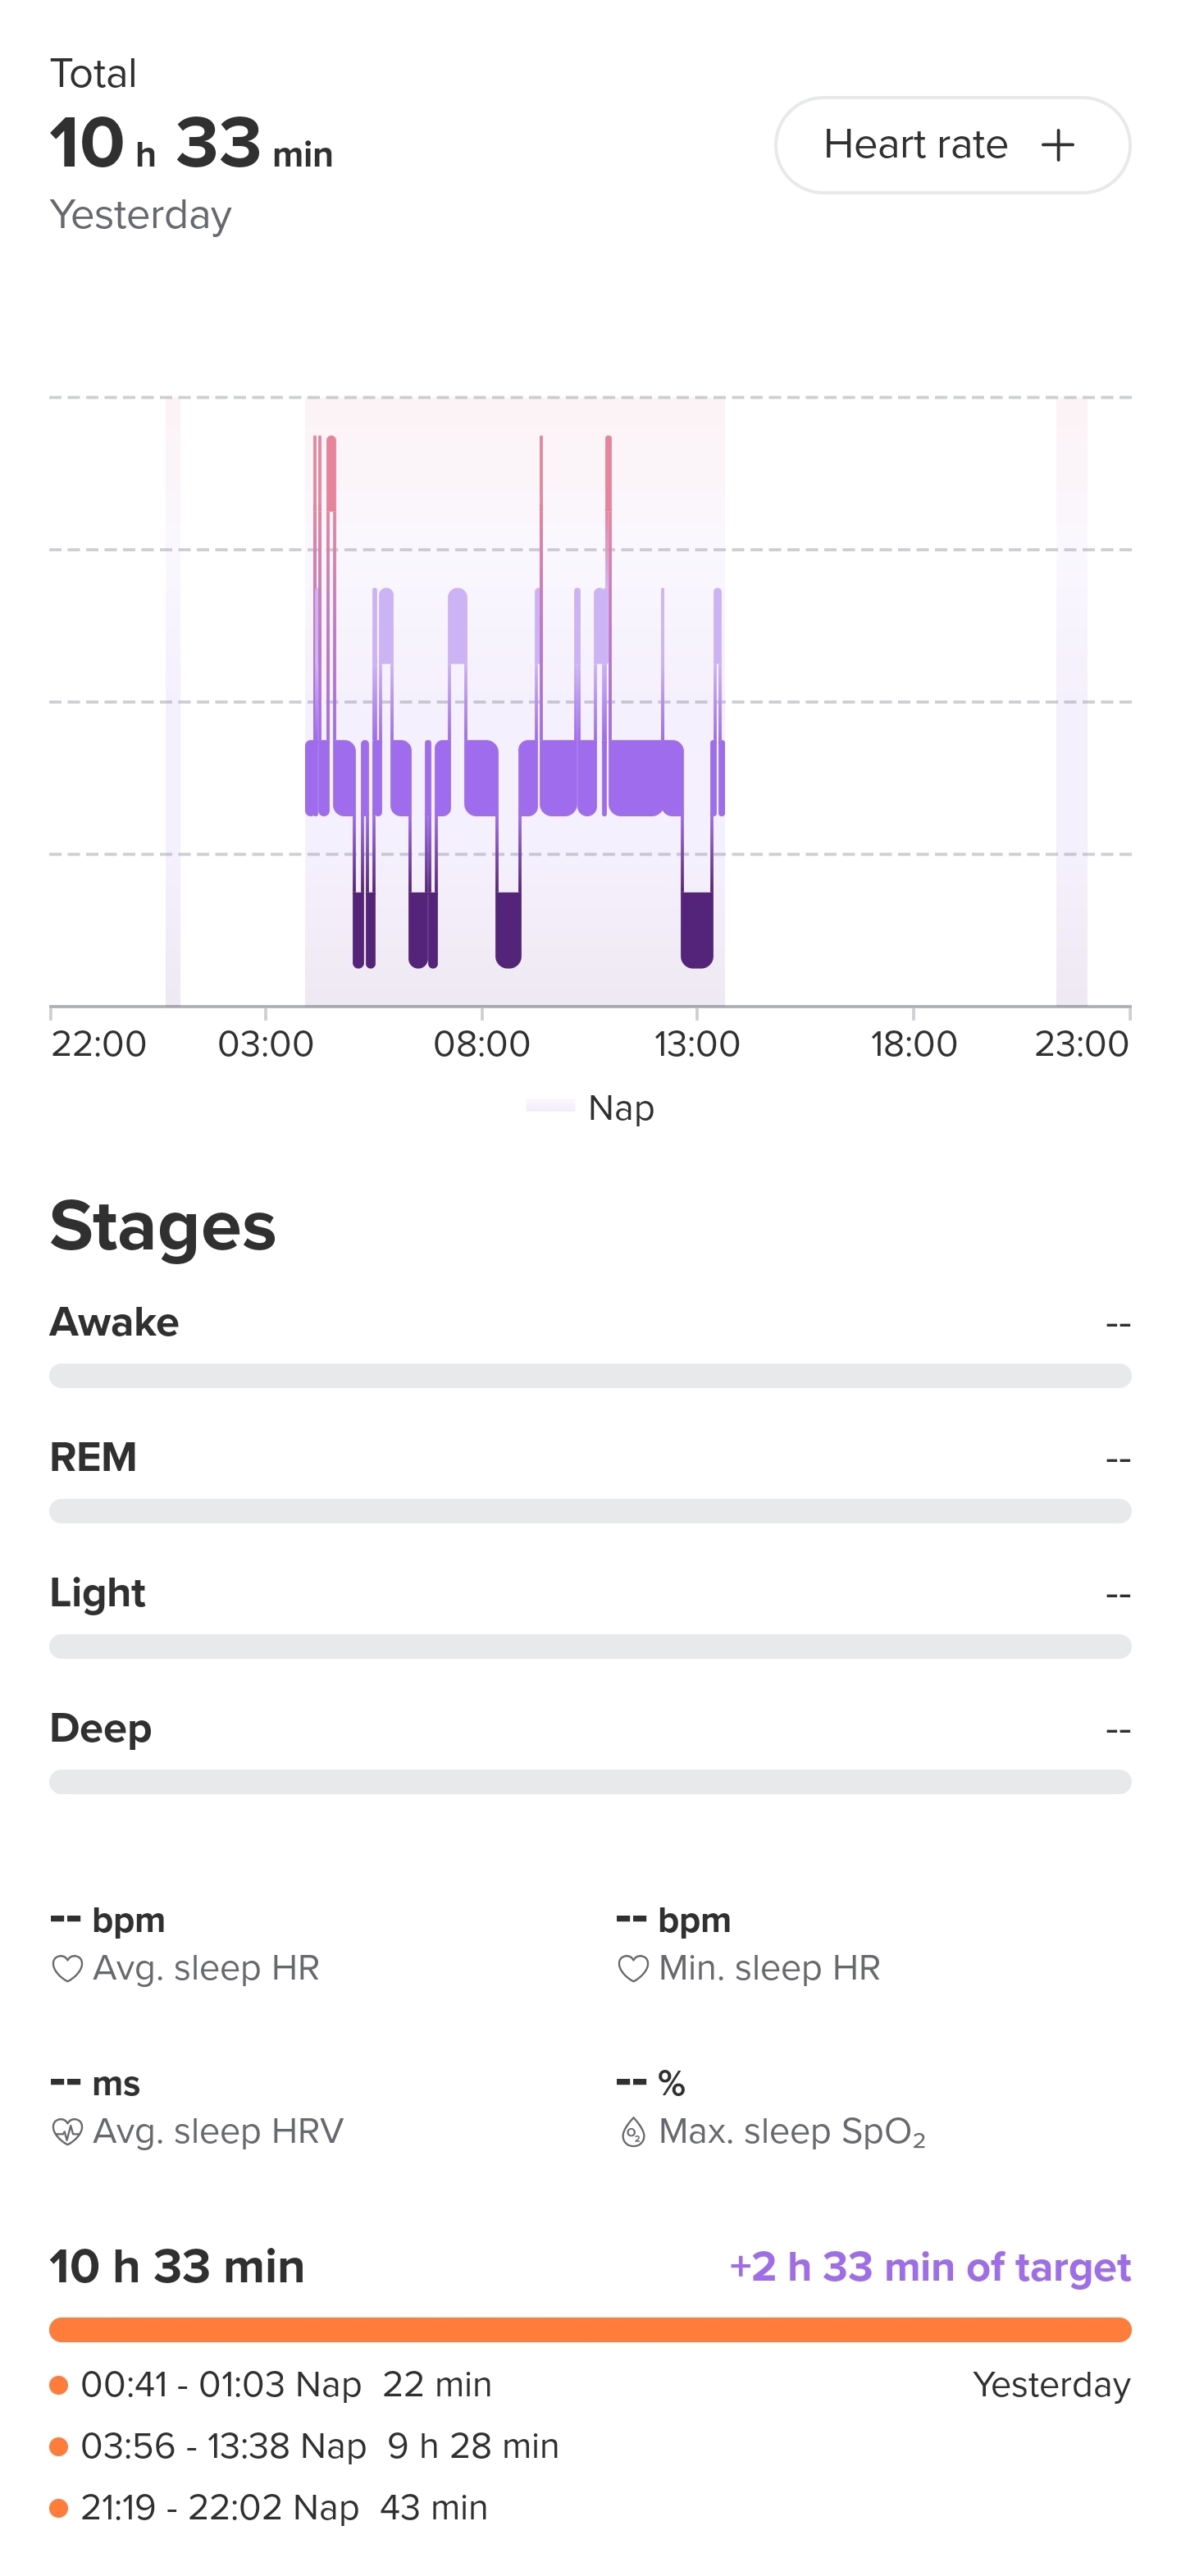
Task: Tap orange dot beside 21:19 nap
Action: (59, 2508)
